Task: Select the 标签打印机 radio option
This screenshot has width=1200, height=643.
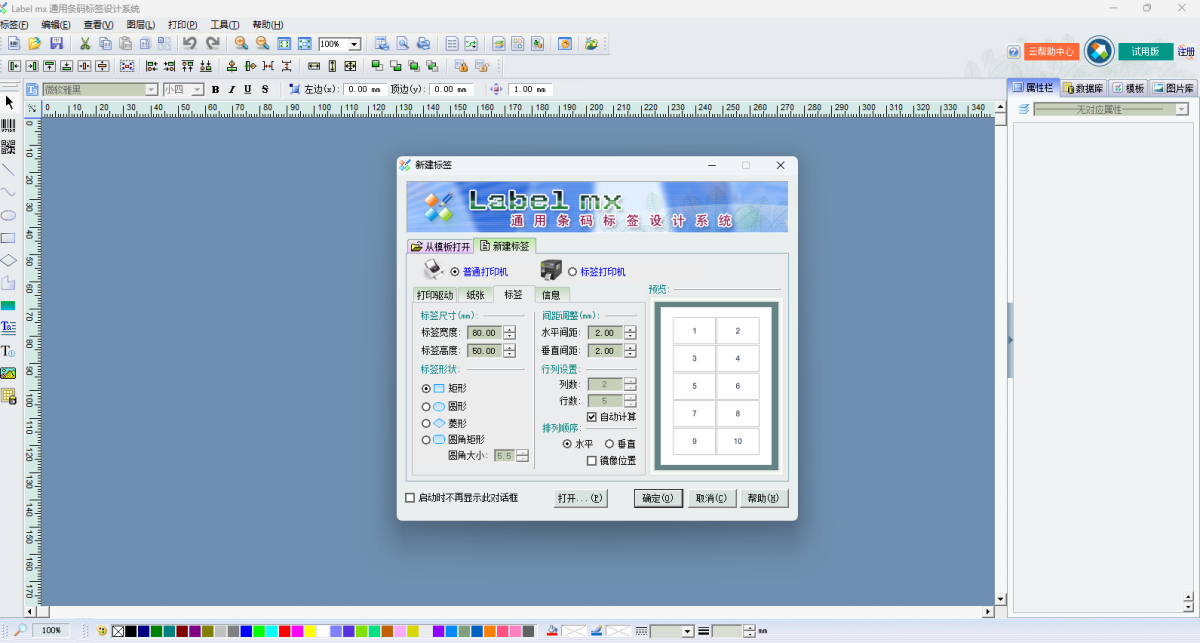Action: 573,271
